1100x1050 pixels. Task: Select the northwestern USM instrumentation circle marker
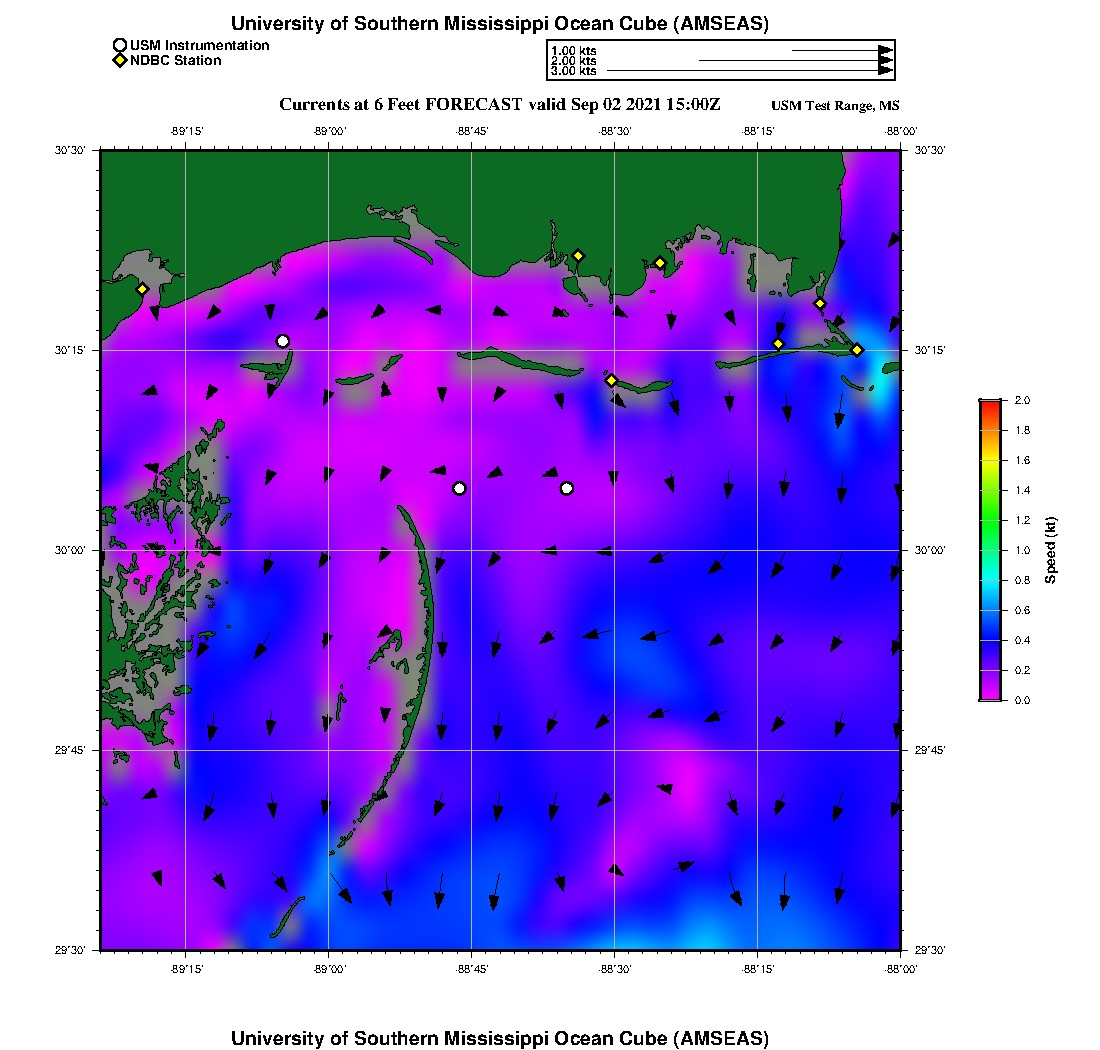pyautogui.click(x=283, y=341)
